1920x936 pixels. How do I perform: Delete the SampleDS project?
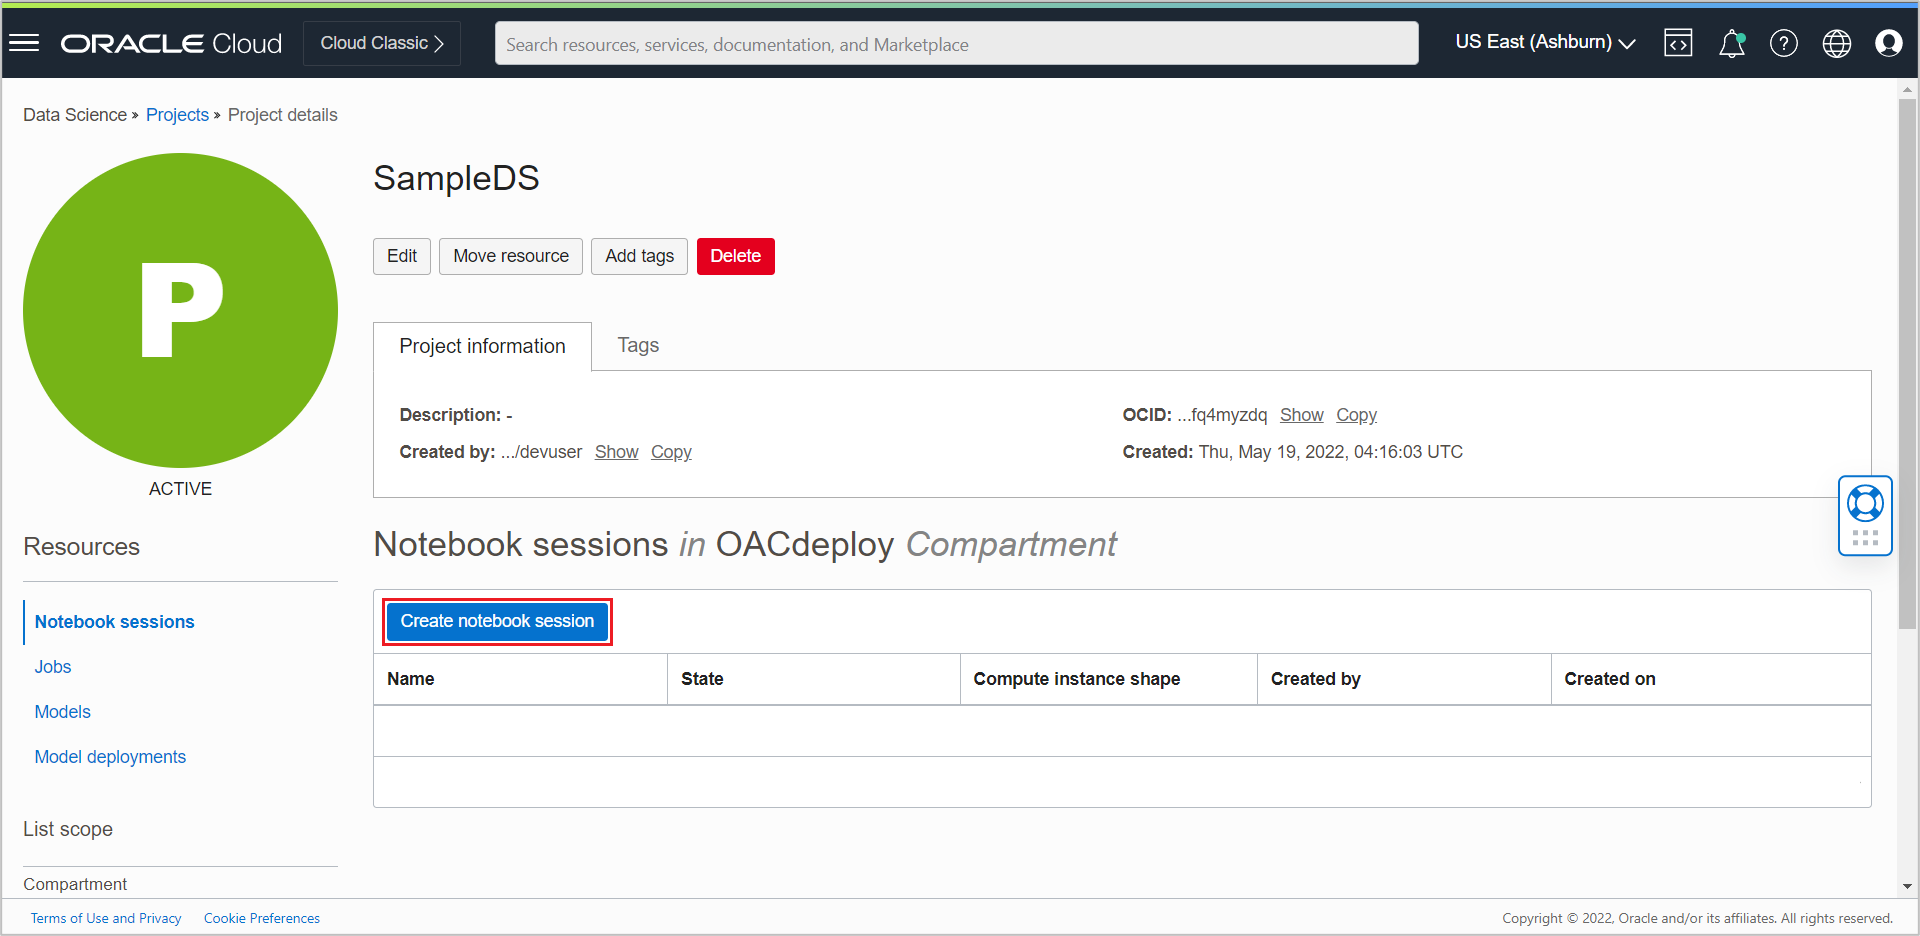(x=736, y=256)
